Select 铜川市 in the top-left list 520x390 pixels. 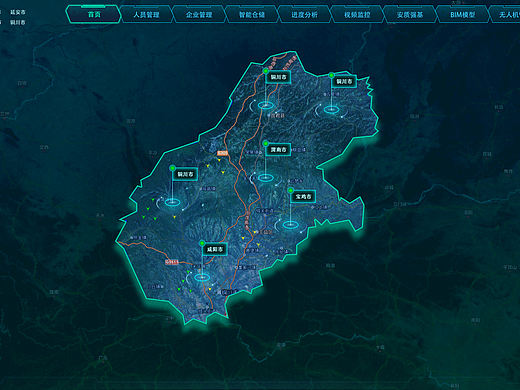click(18, 23)
